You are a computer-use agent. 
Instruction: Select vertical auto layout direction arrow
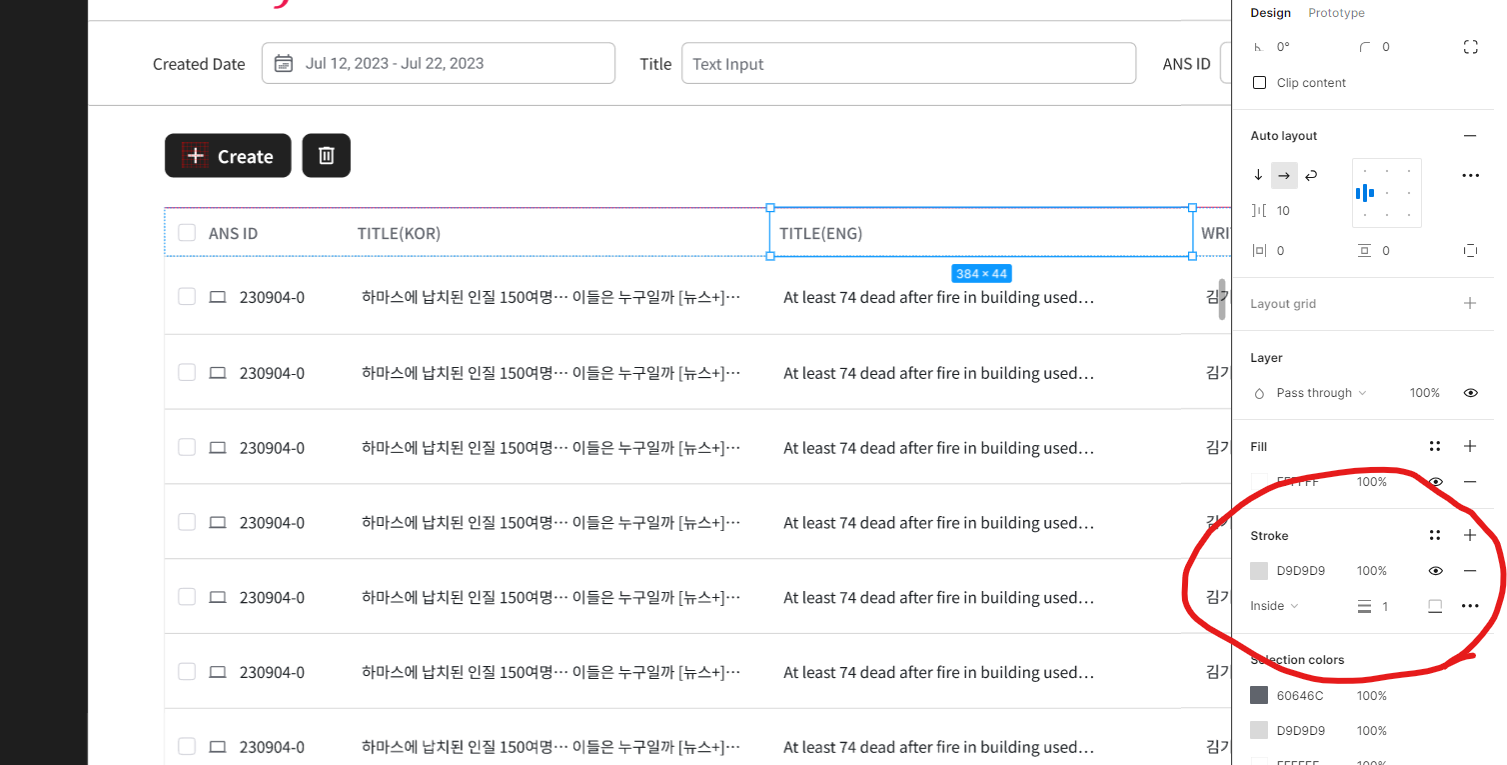click(x=1258, y=175)
